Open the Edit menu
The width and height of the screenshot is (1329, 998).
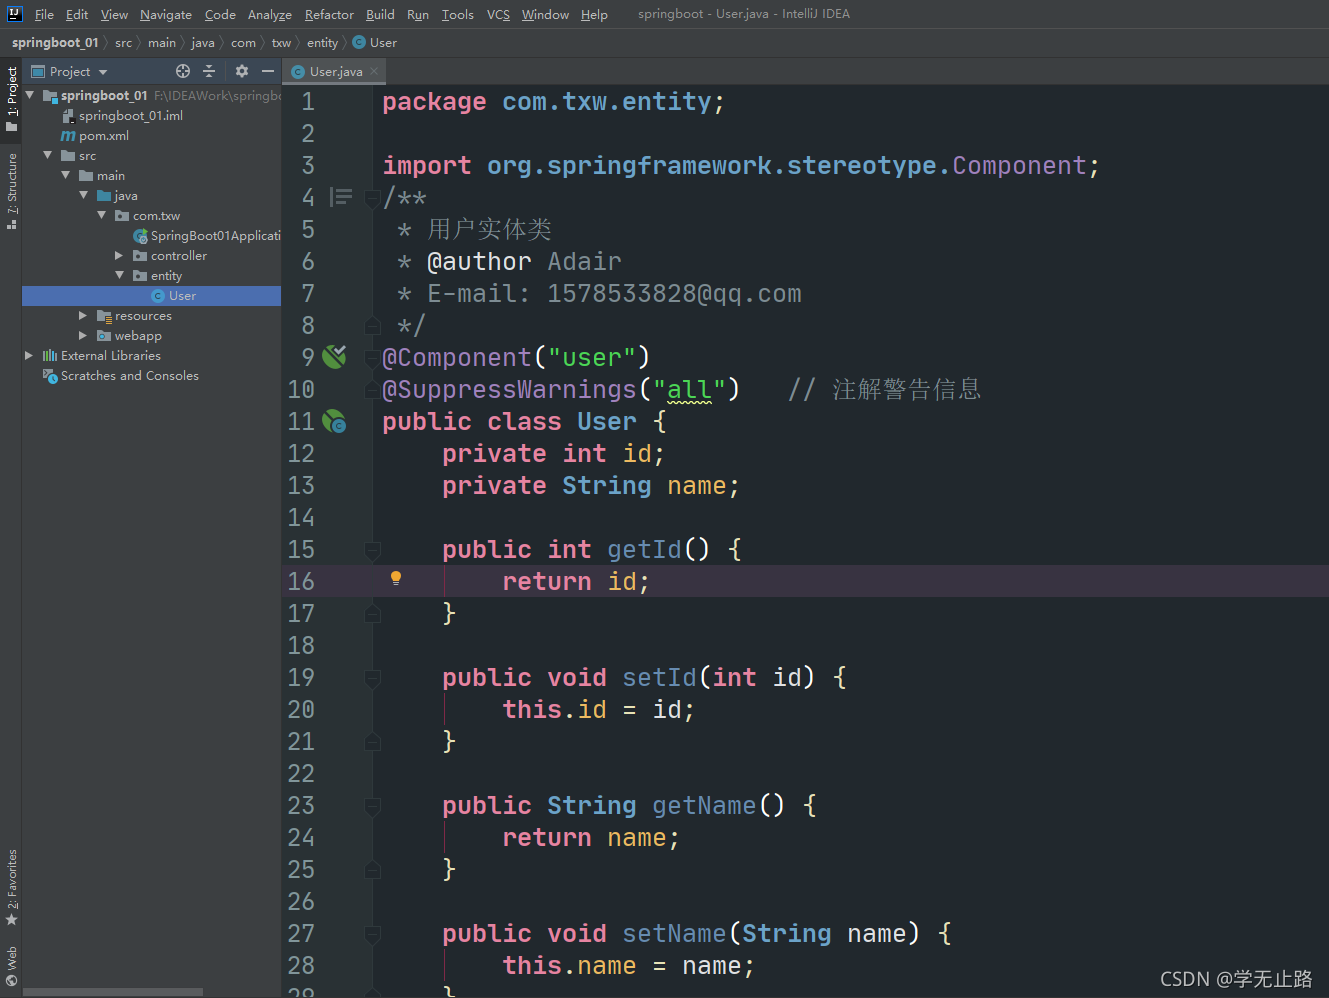77,14
